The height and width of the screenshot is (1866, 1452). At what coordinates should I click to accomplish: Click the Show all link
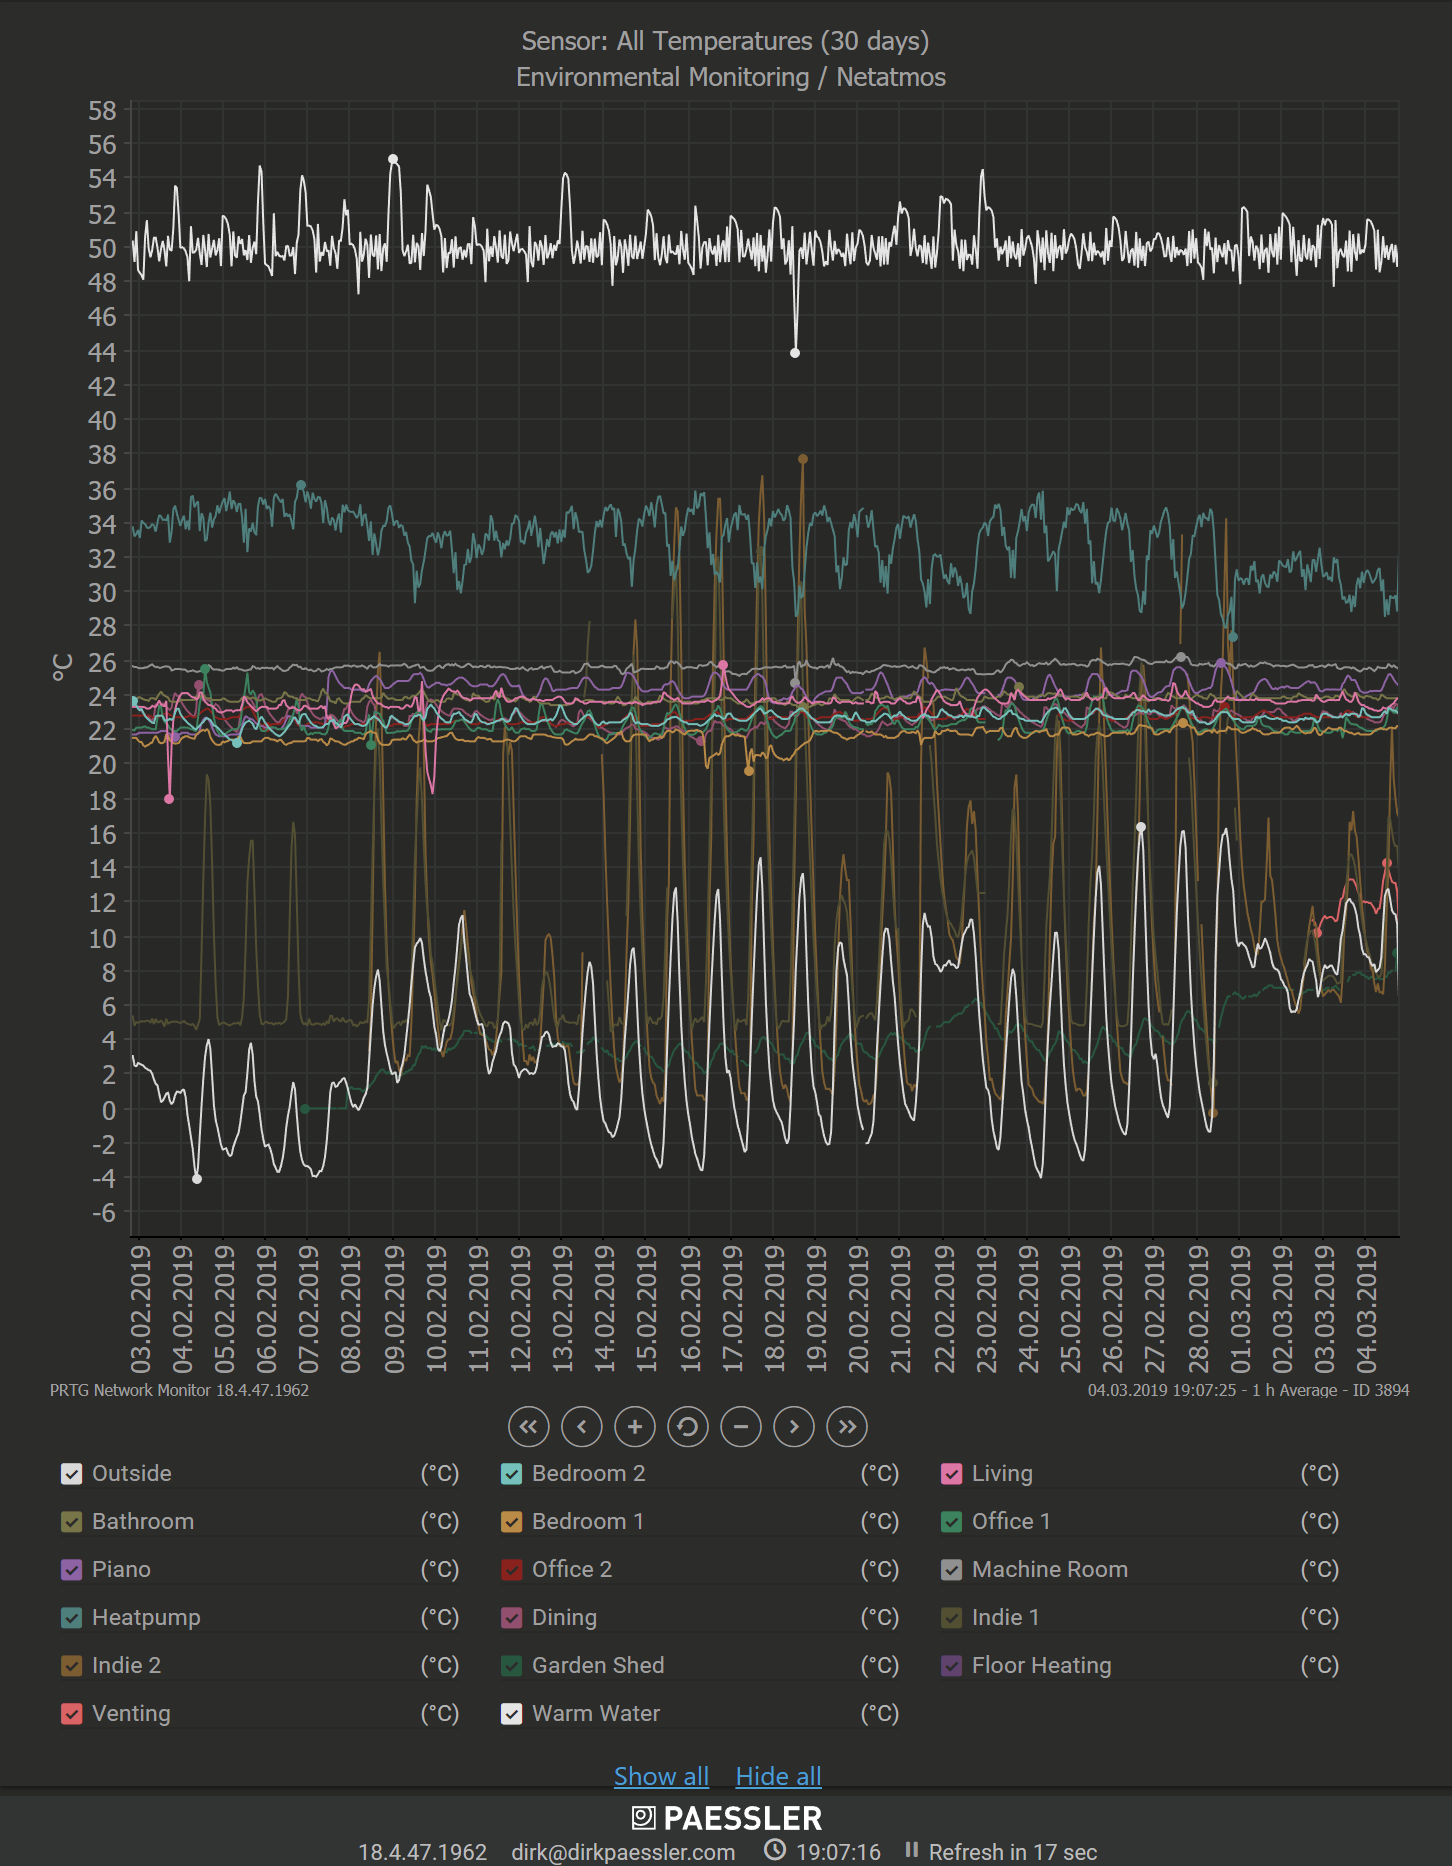661,1776
